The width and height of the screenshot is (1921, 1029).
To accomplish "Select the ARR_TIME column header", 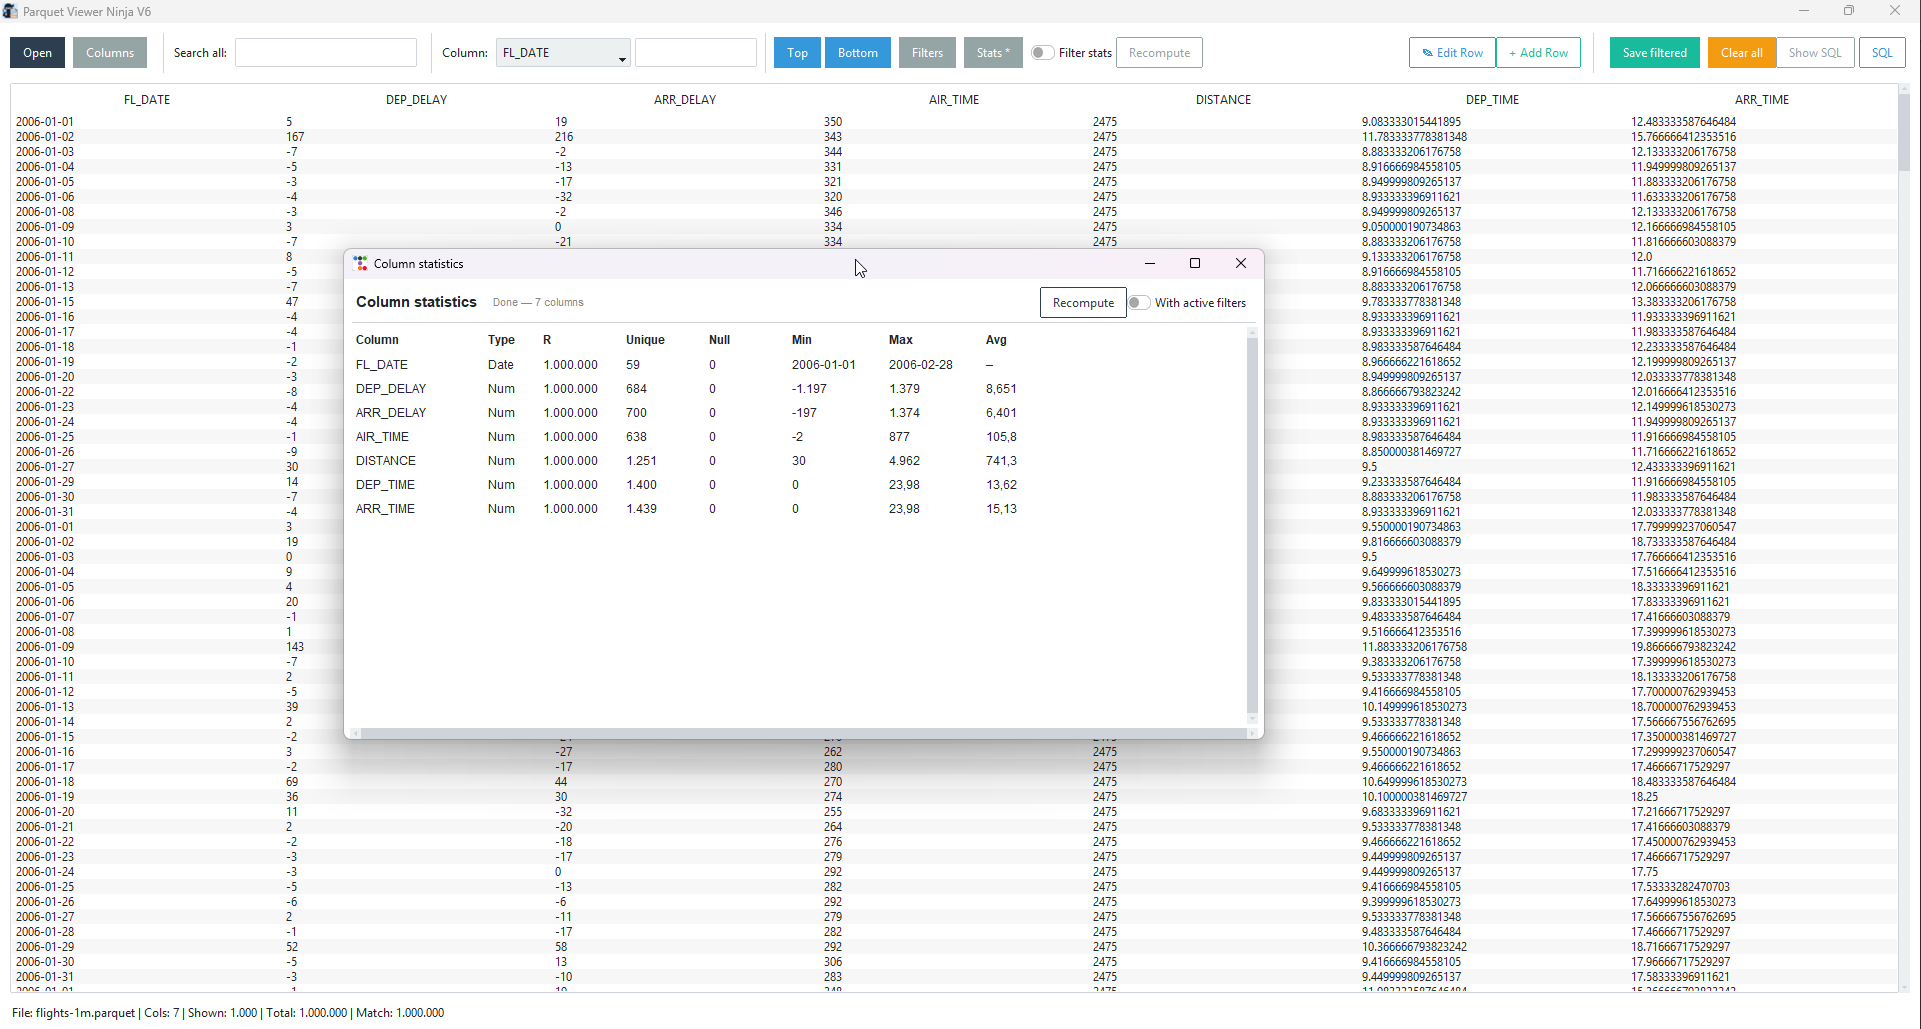I will [x=1762, y=100].
